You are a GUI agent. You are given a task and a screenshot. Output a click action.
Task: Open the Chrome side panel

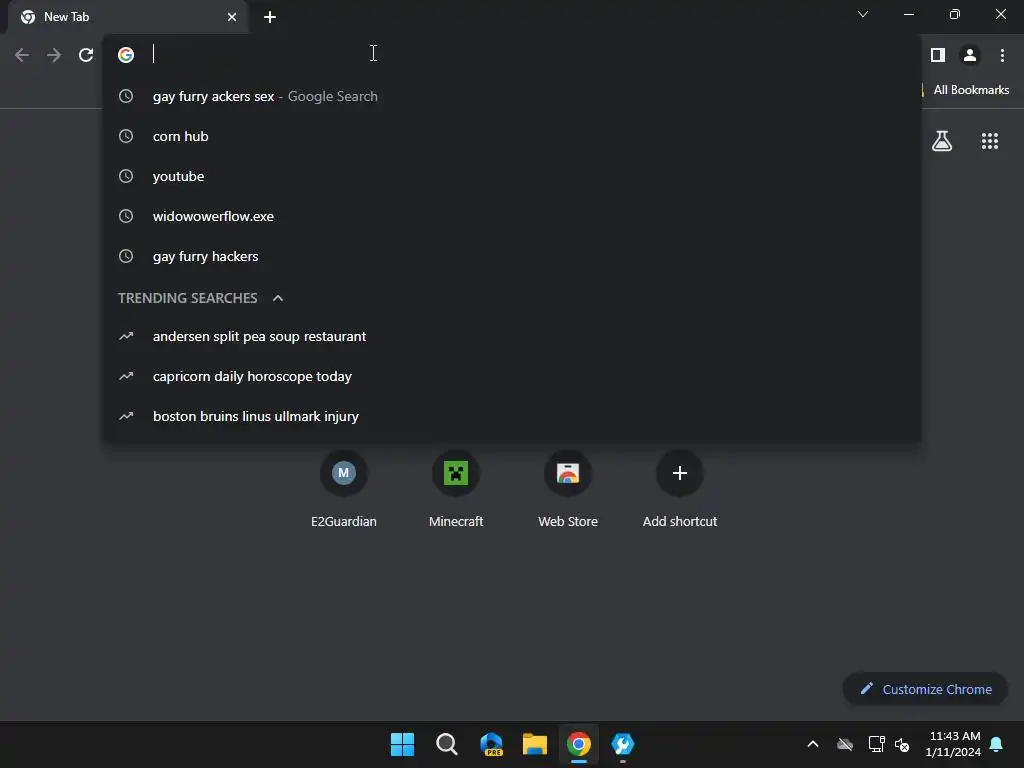pyautogui.click(x=938, y=55)
